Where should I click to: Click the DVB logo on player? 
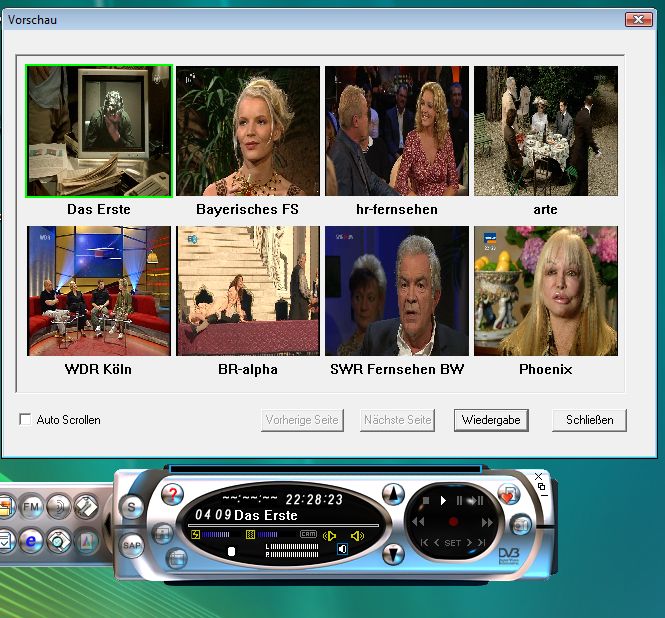pos(508,556)
